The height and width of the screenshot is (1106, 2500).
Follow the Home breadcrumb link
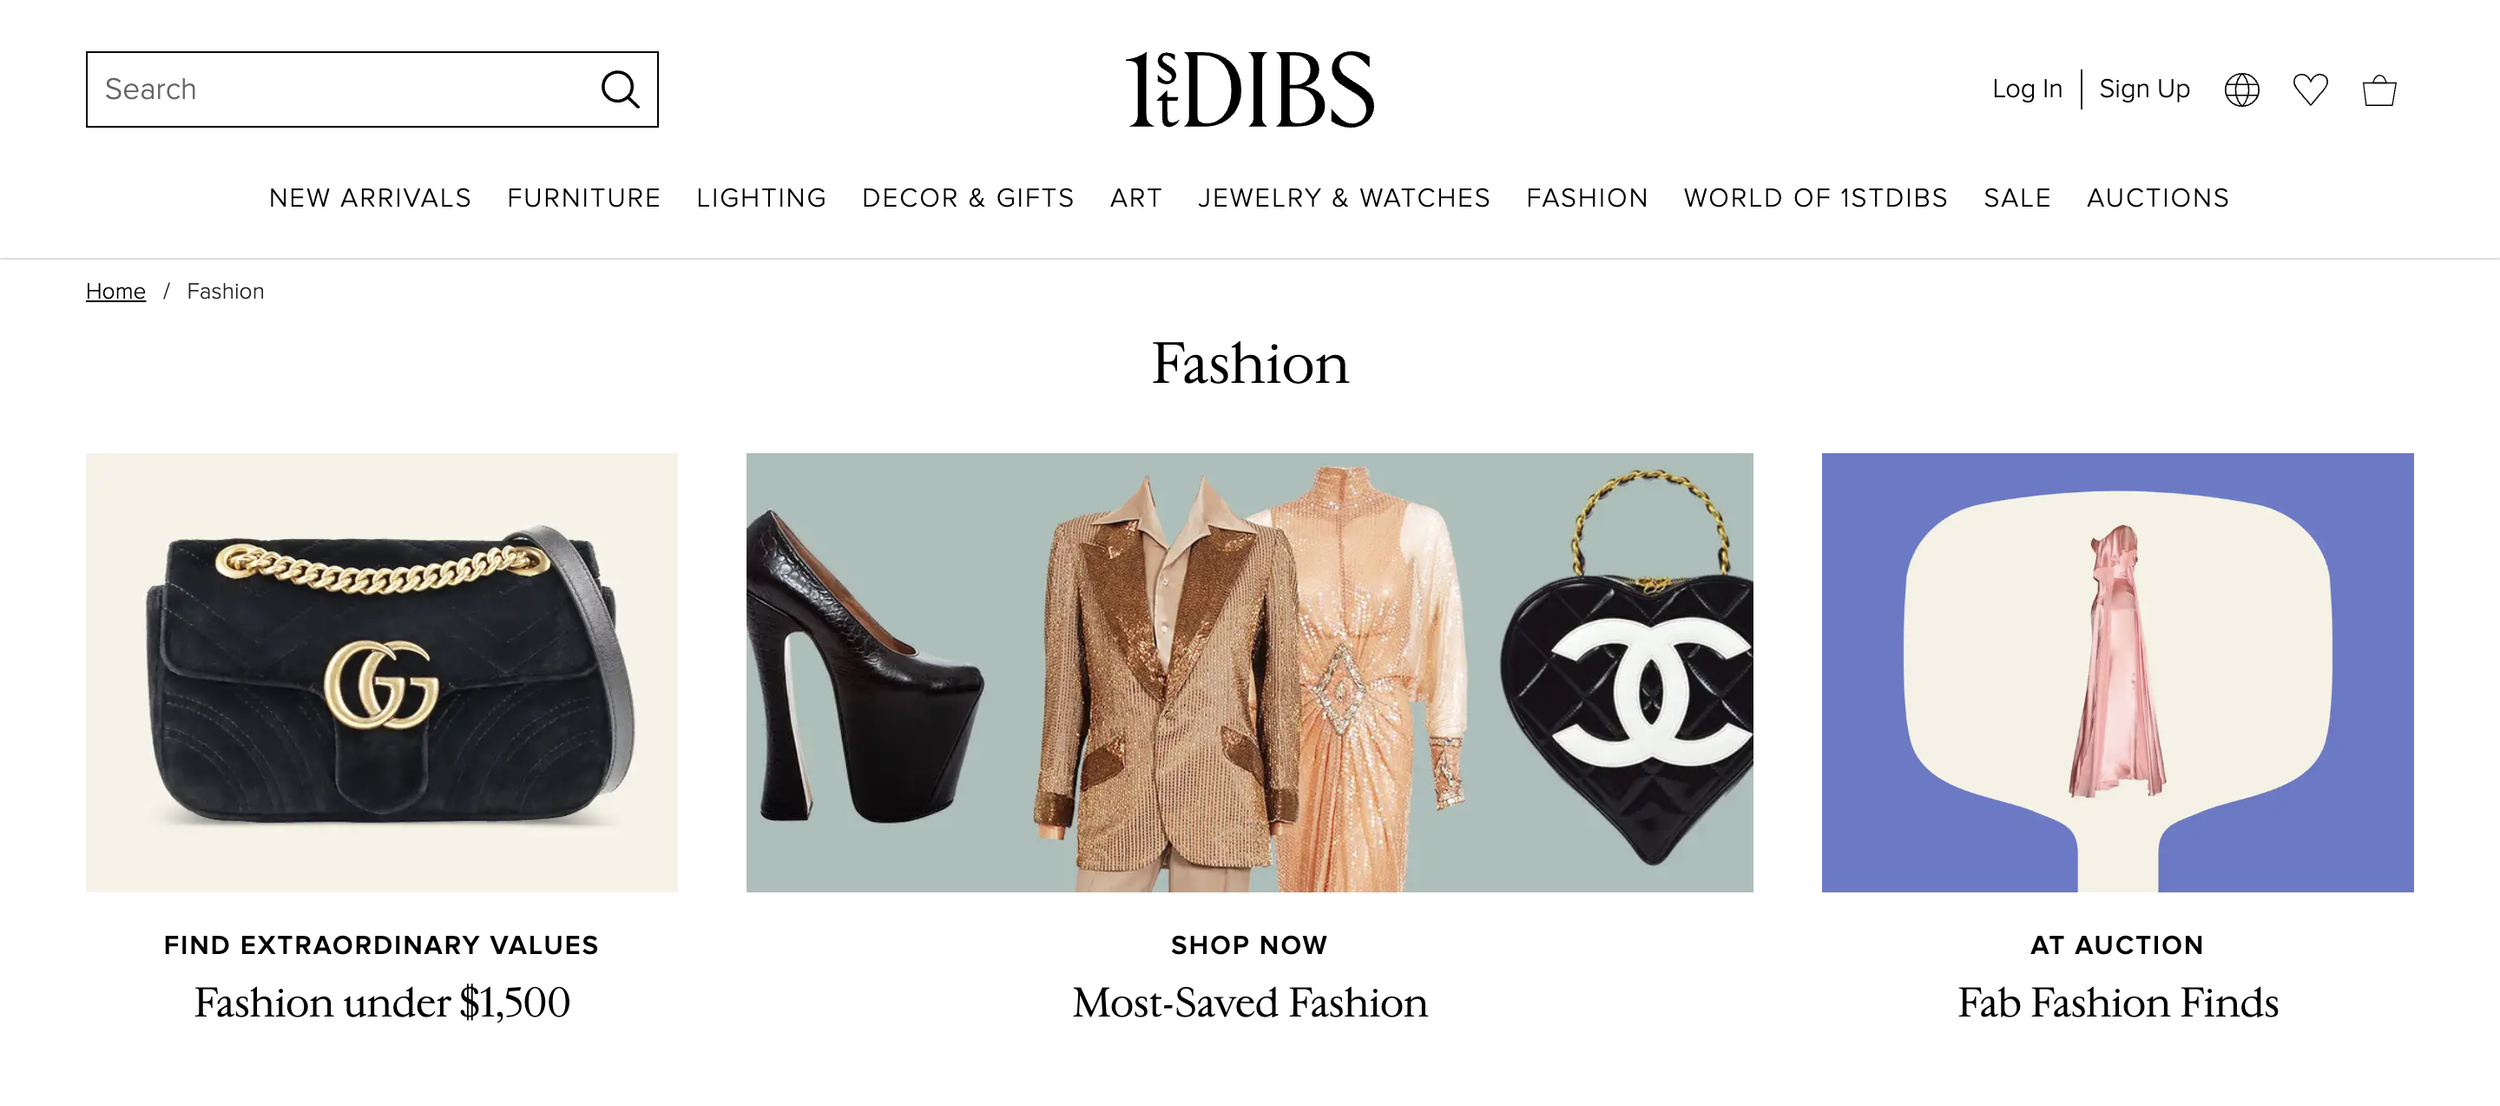coord(116,291)
